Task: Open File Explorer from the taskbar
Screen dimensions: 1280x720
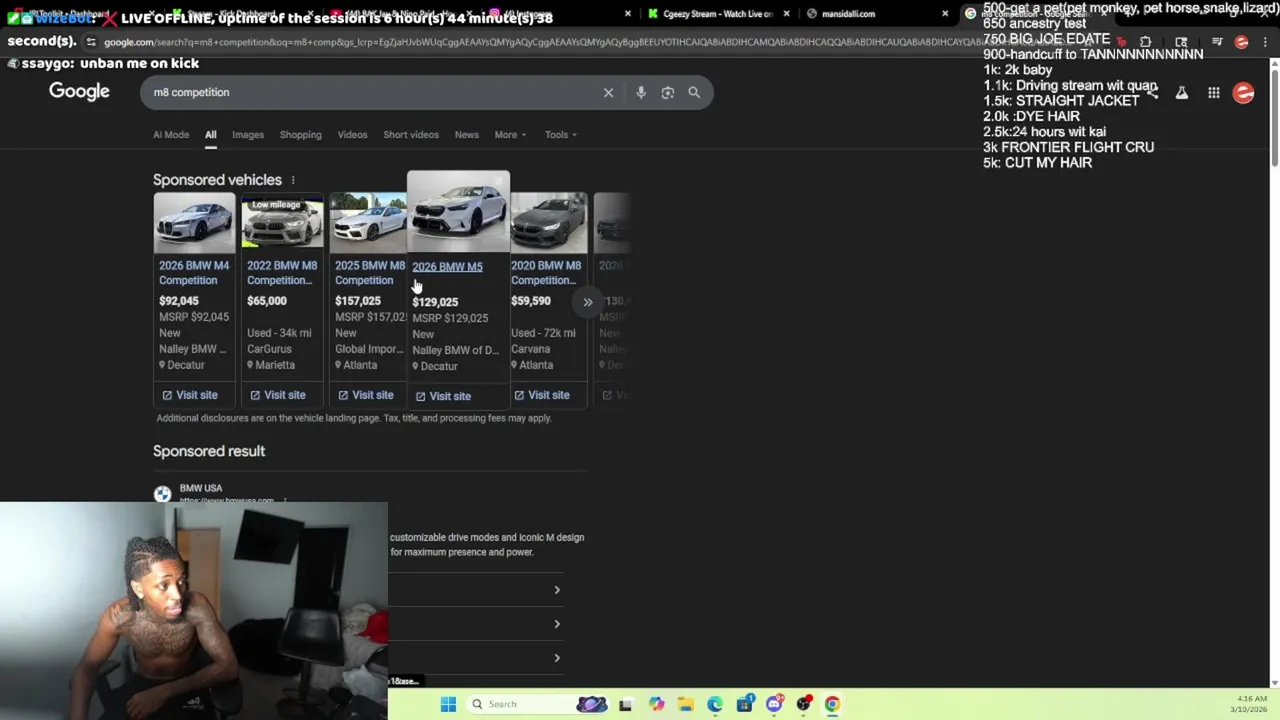Action: [x=685, y=704]
